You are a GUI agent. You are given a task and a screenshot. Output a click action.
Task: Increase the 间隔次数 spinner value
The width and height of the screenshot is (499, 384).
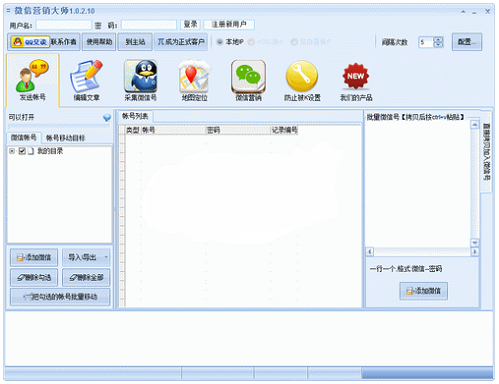click(439, 39)
